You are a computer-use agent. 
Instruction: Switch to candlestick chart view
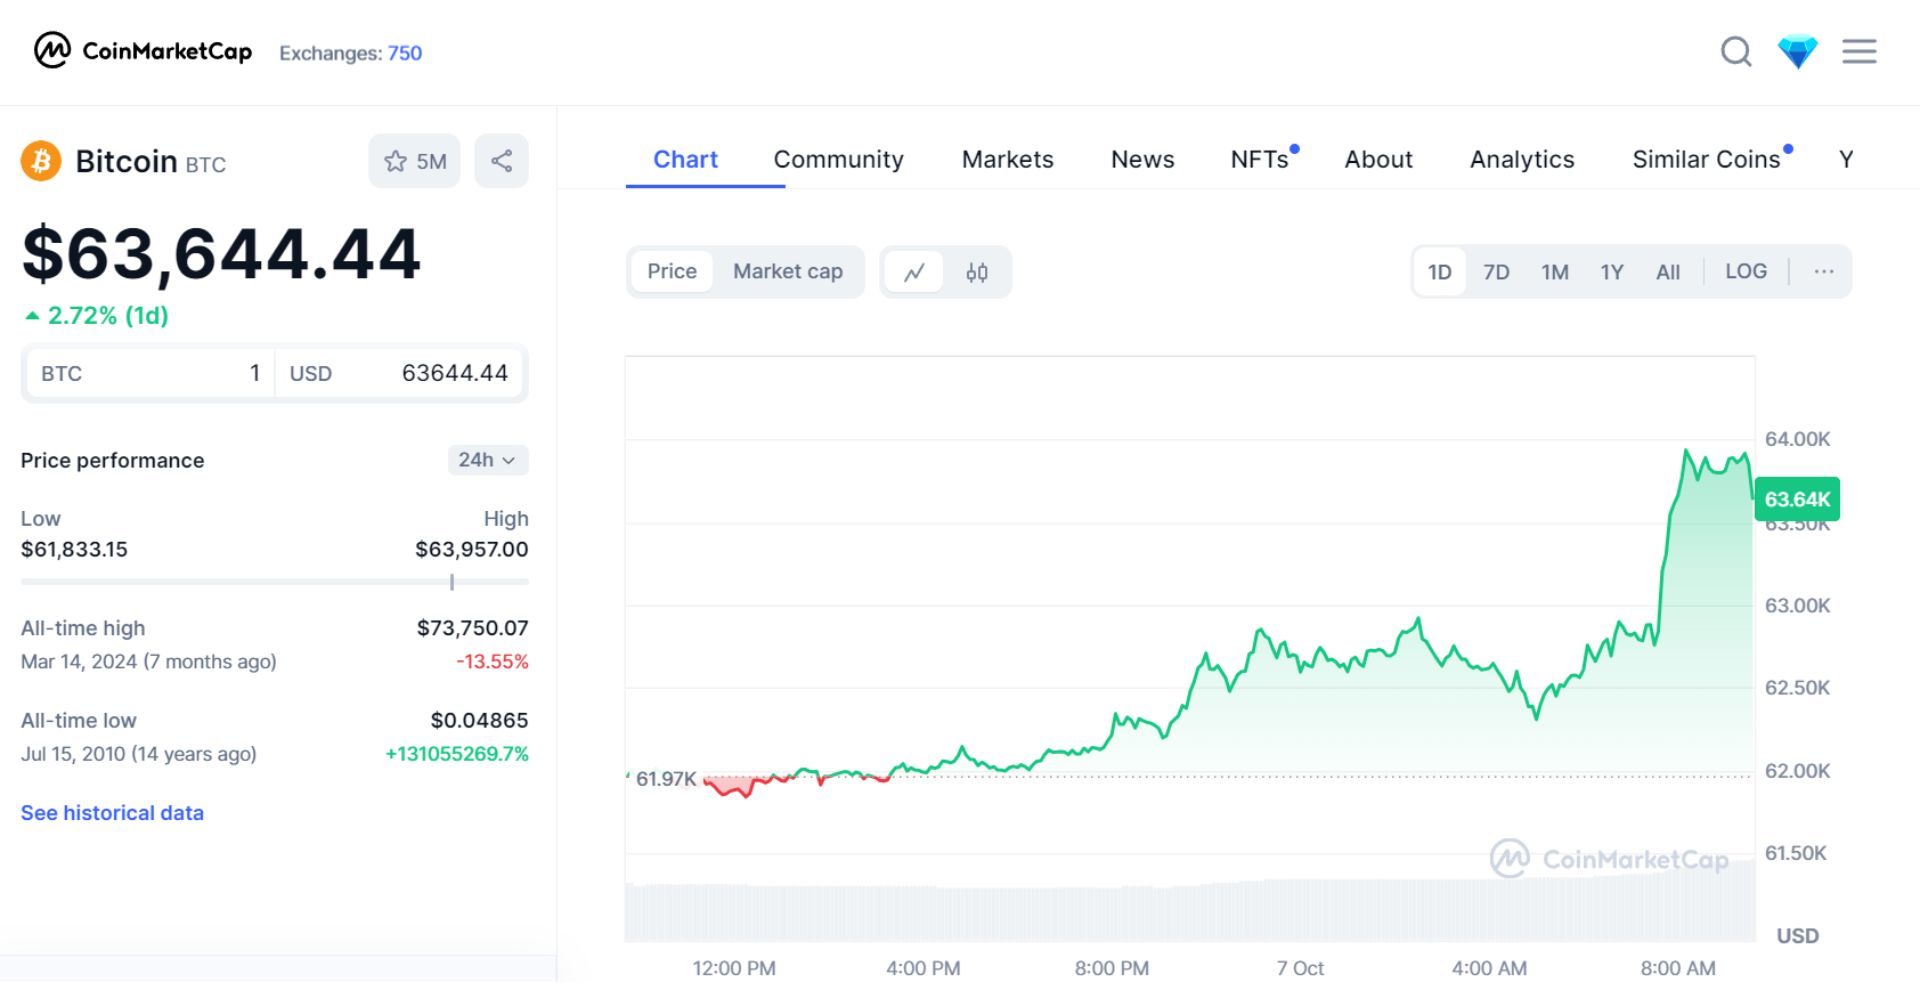pyautogui.click(x=976, y=271)
